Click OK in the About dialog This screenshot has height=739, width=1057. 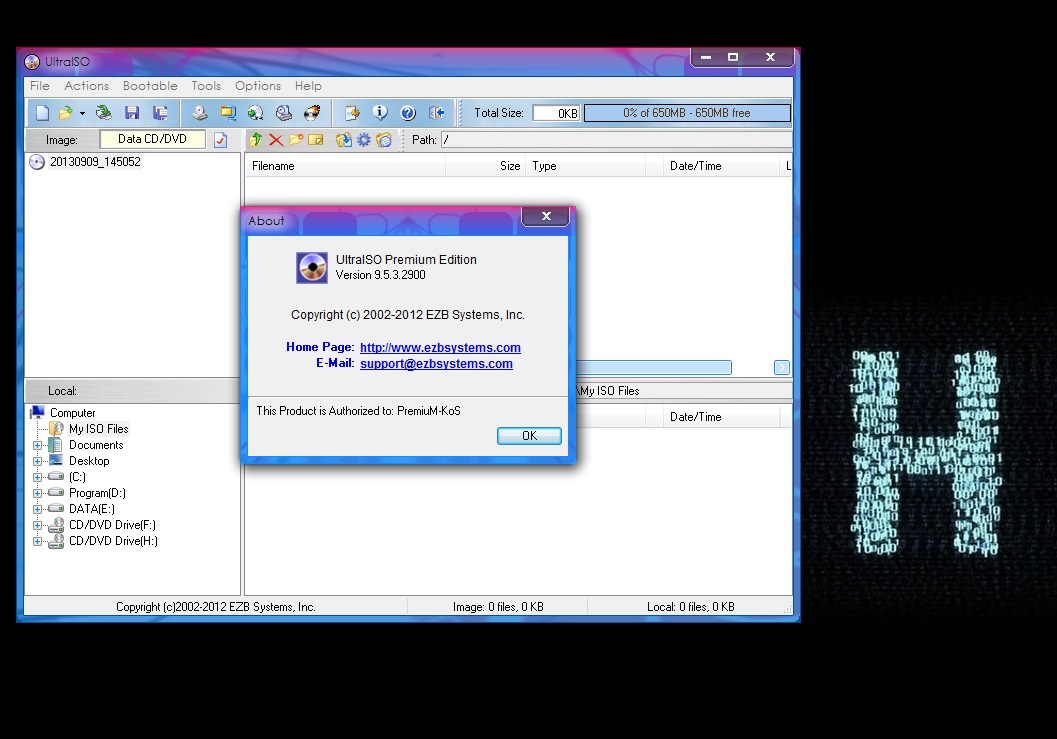[x=529, y=436]
